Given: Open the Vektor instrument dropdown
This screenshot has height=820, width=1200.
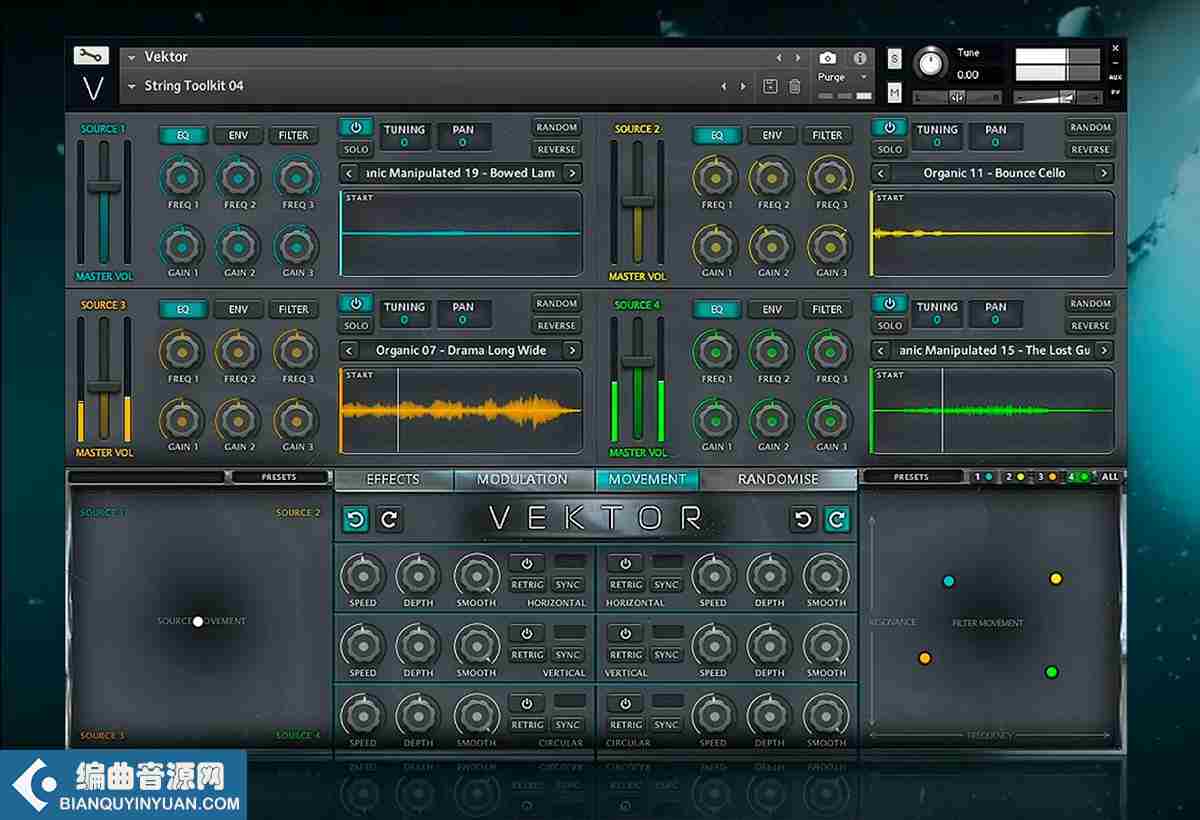Looking at the screenshot, I should tap(131, 58).
